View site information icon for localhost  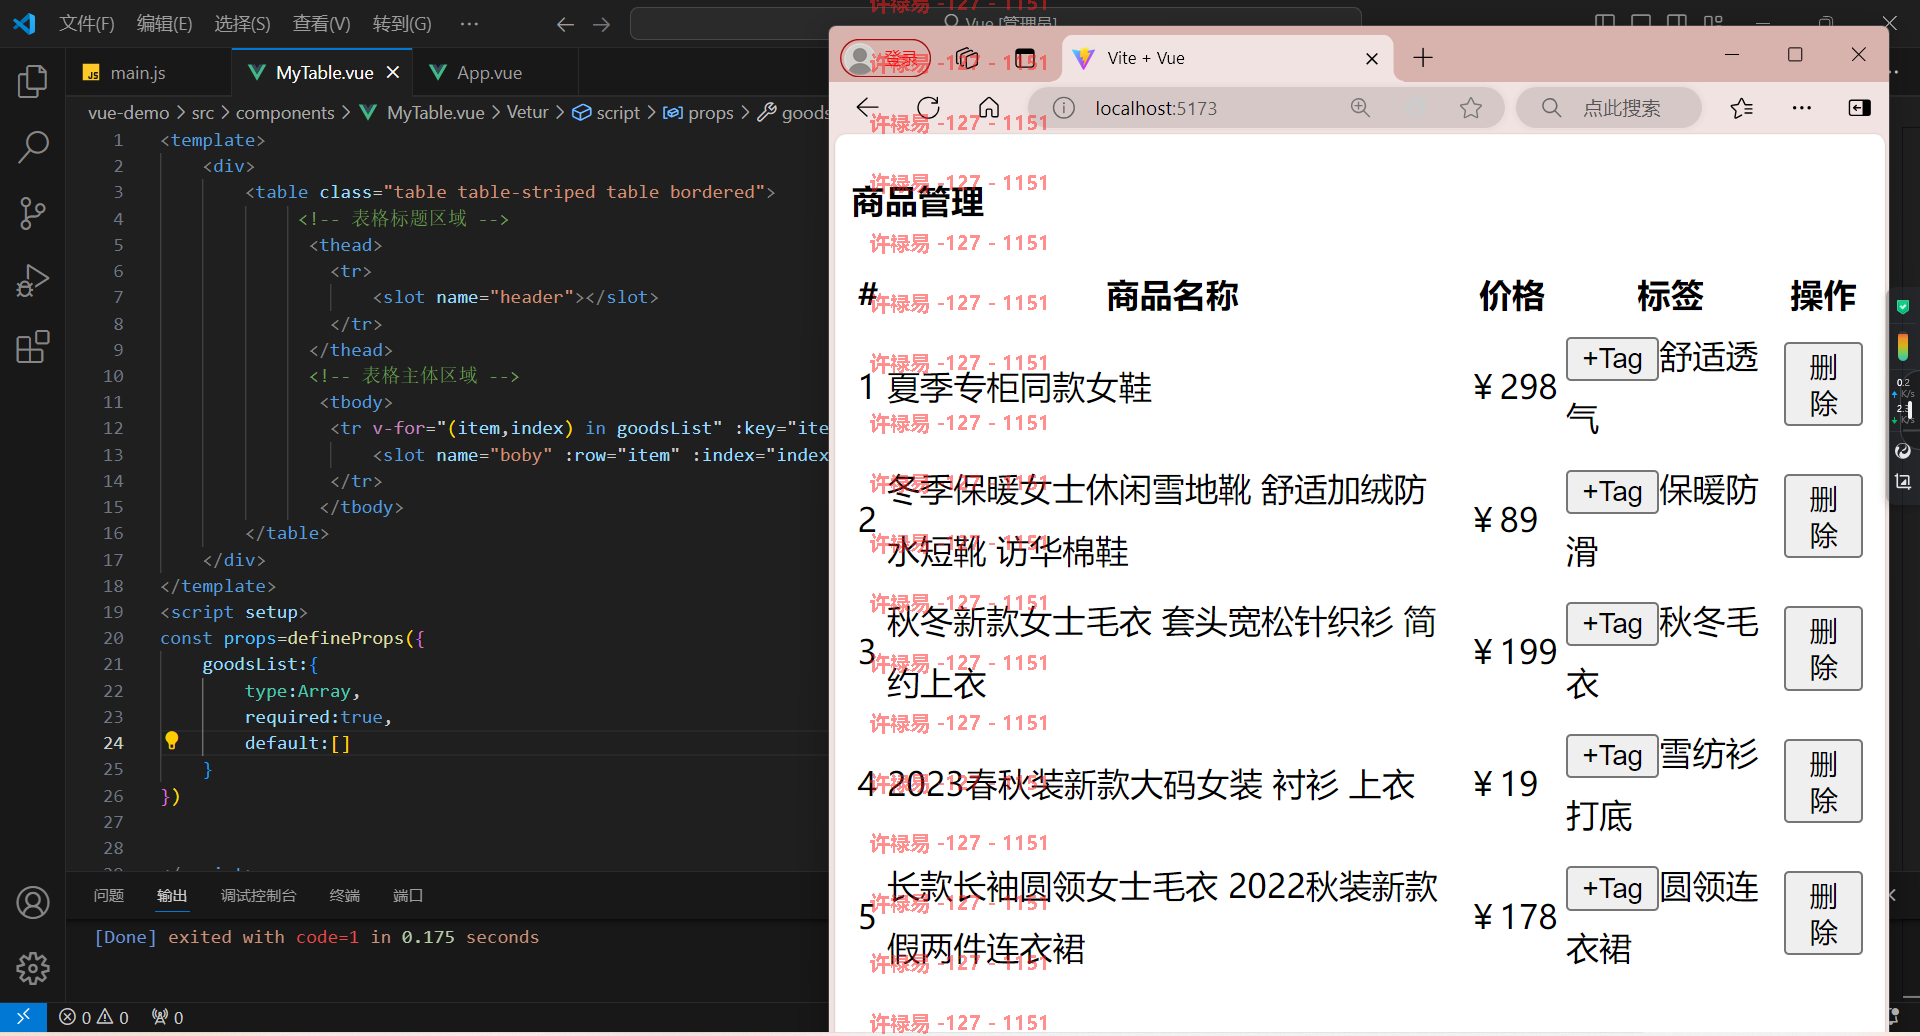(x=1064, y=108)
